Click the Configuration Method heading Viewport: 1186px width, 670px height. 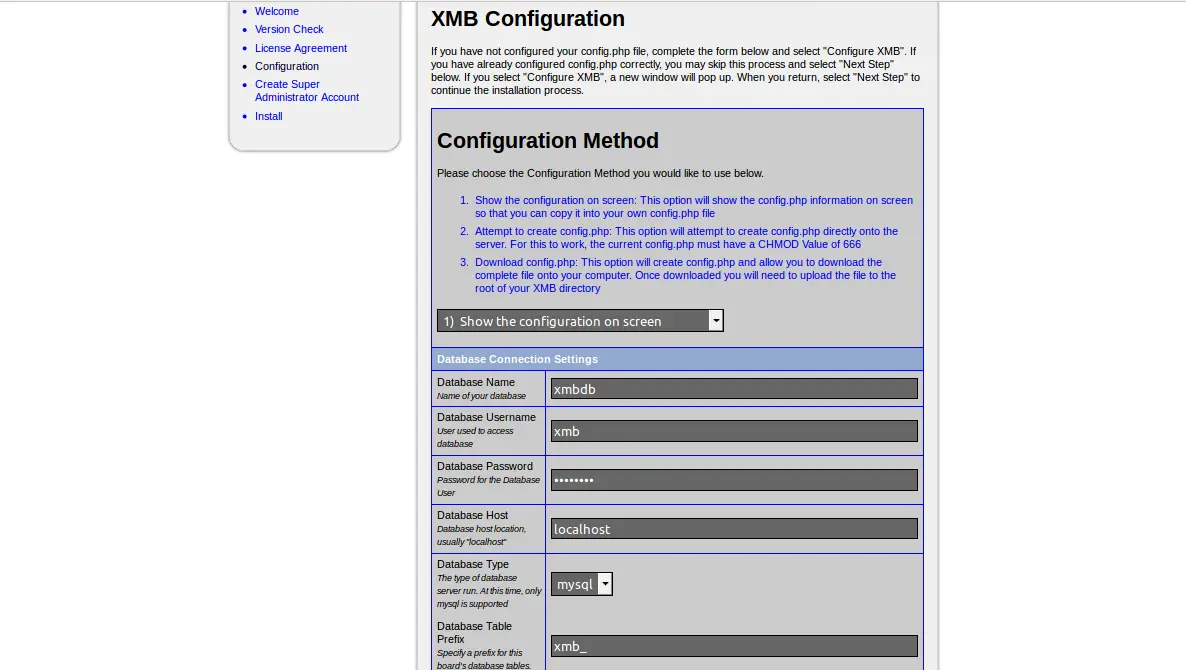coord(548,141)
